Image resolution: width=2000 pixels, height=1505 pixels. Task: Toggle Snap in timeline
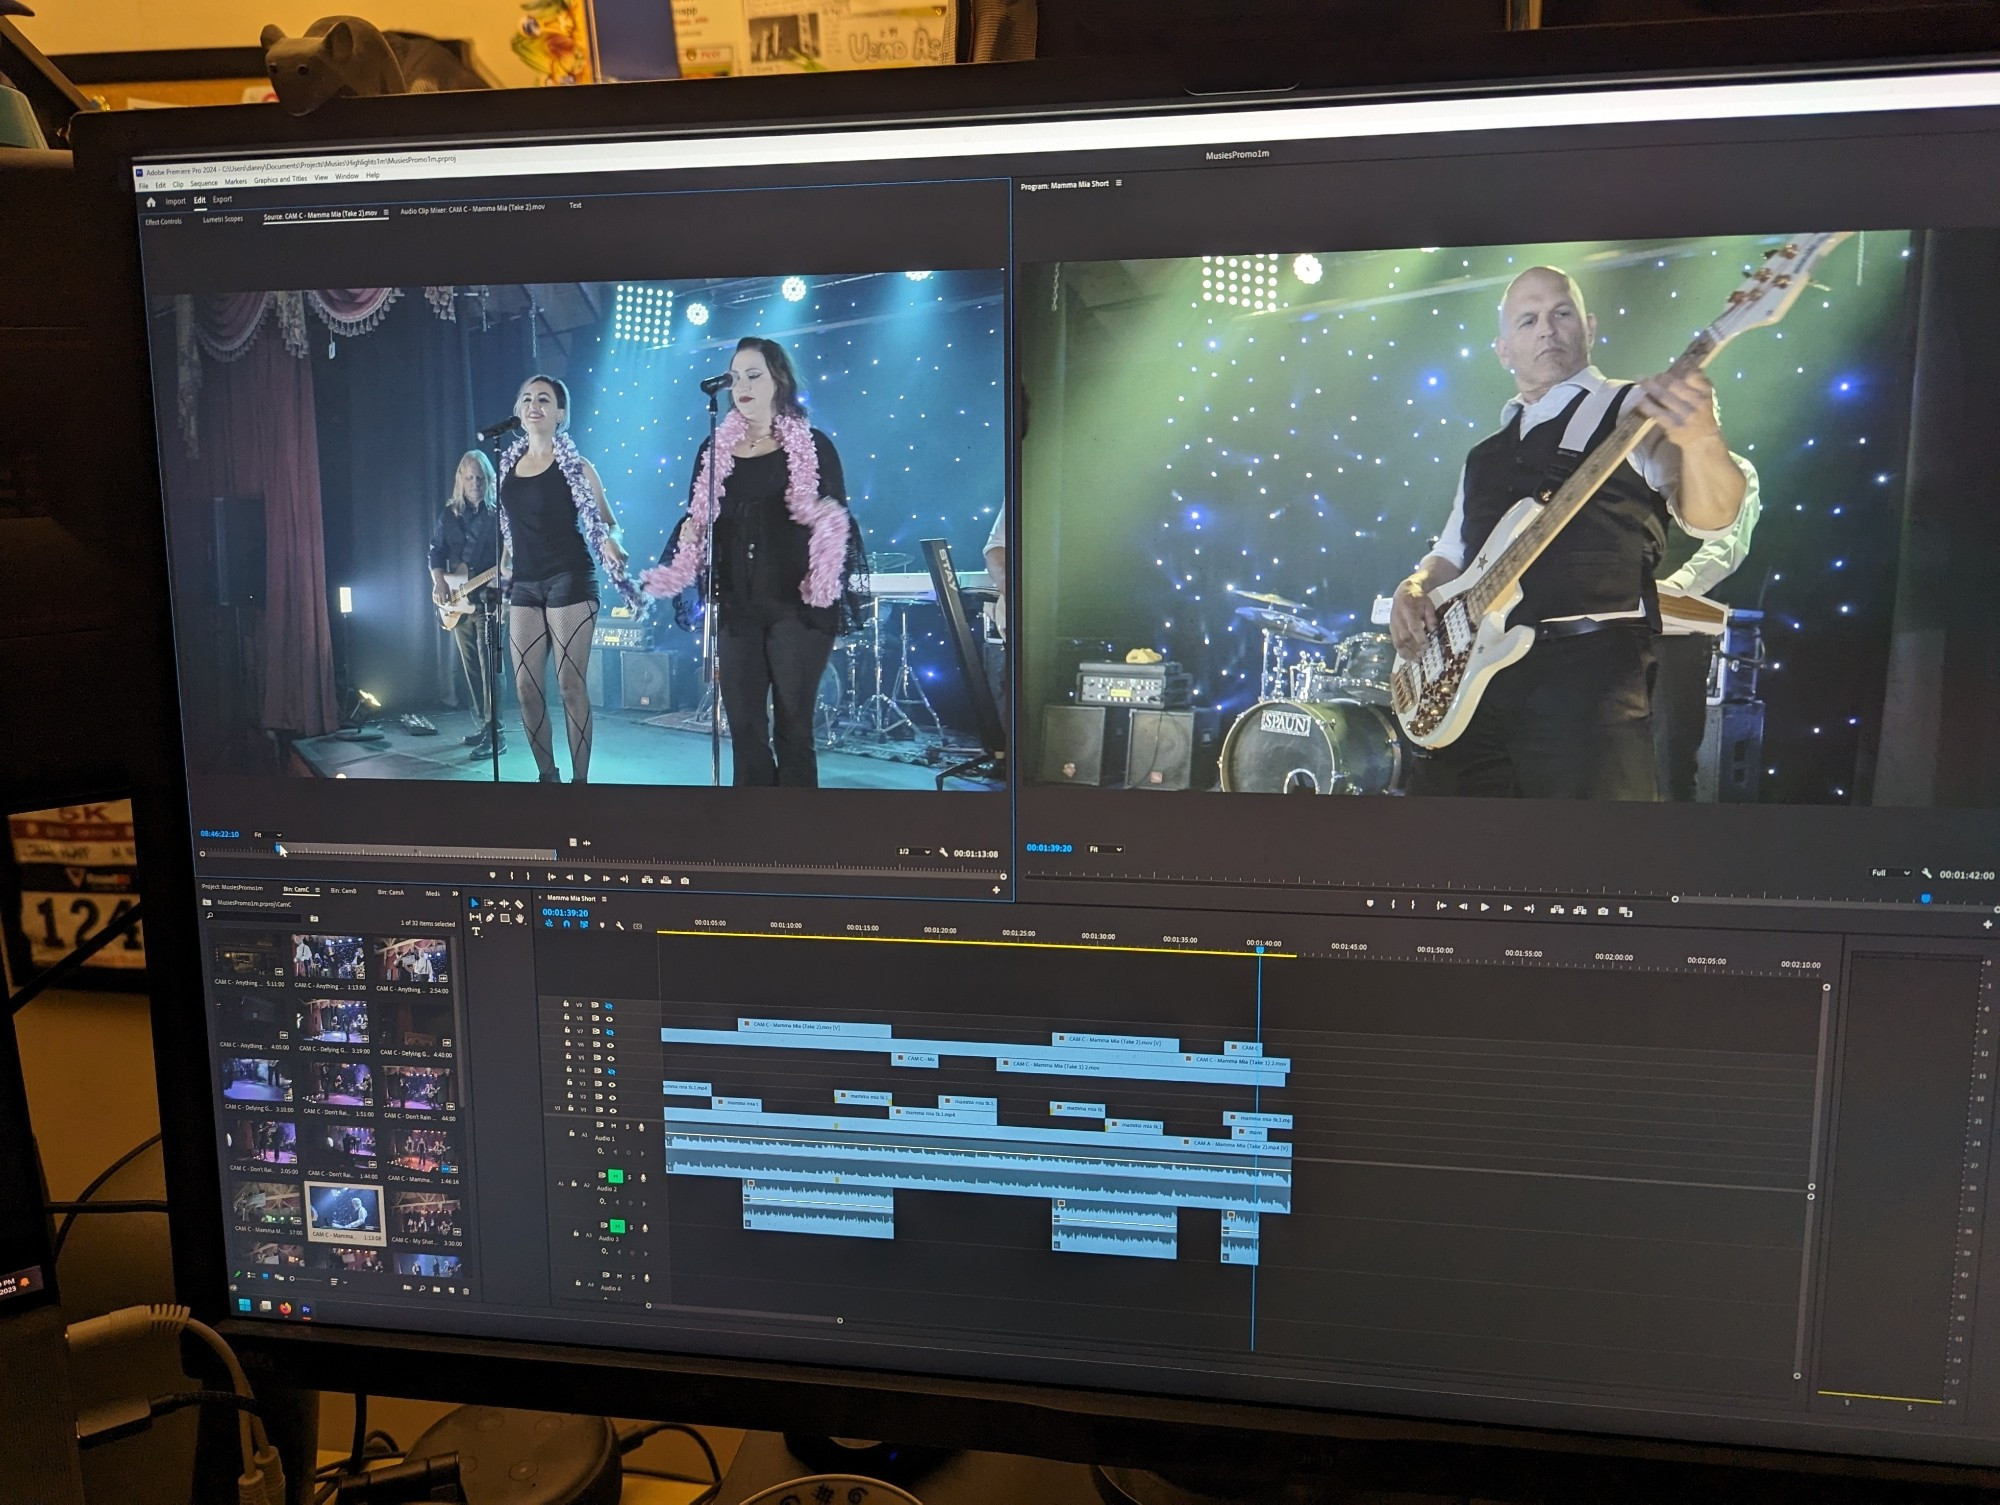(567, 924)
